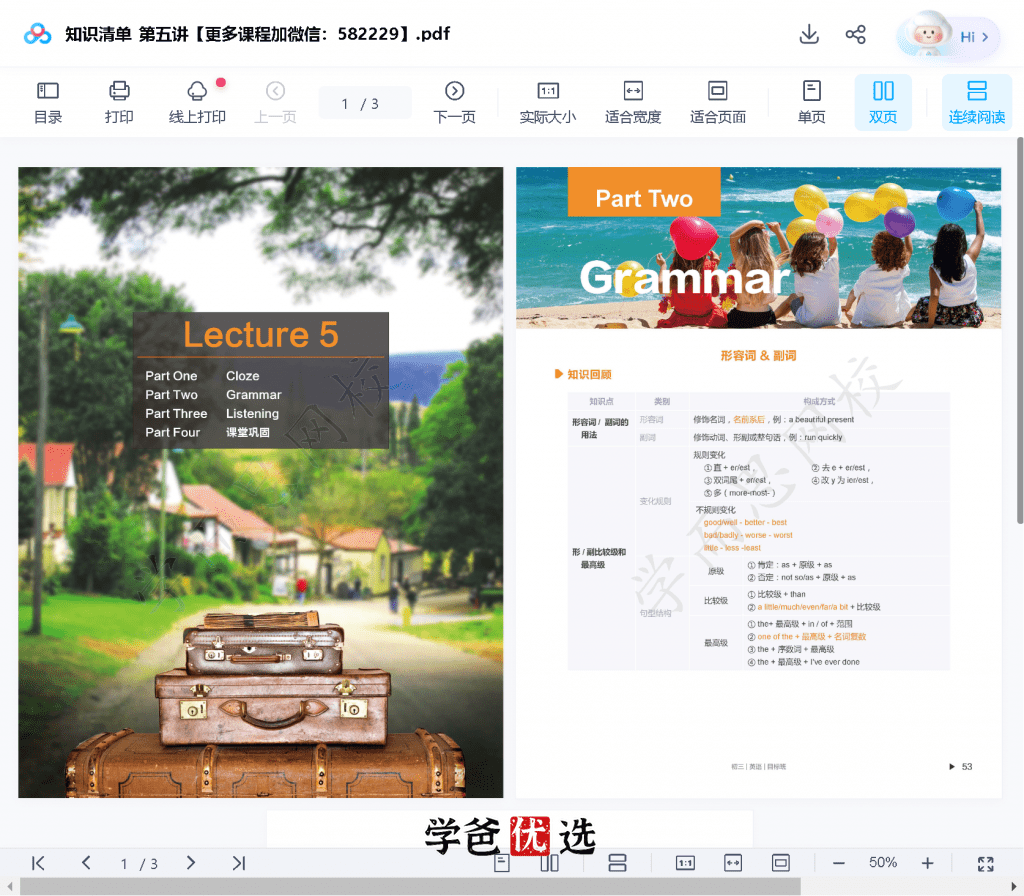Zoom out with minus button
The height and width of the screenshot is (896, 1024).
pyautogui.click(x=839, y=863)
